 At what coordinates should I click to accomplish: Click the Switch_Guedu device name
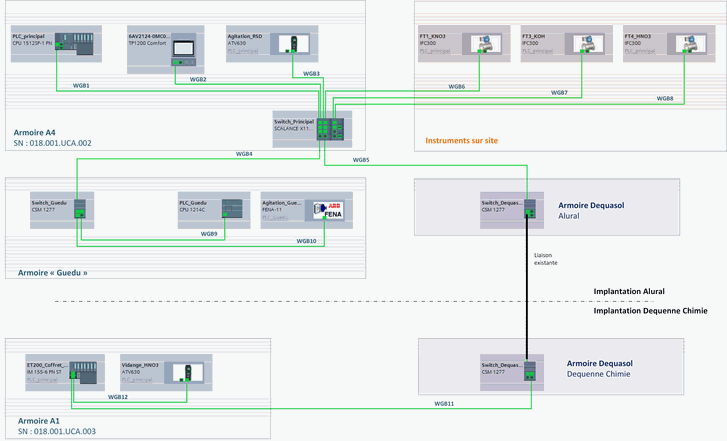click(x=49, y=203)
